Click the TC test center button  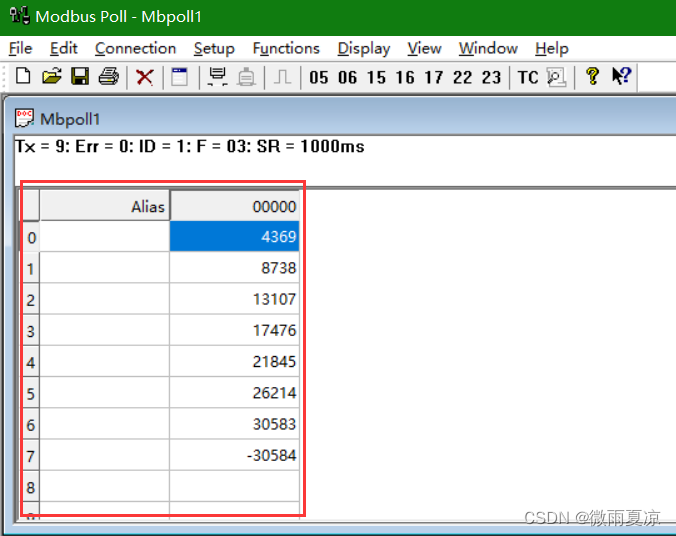pyautogui.click(x=528, y=78)
